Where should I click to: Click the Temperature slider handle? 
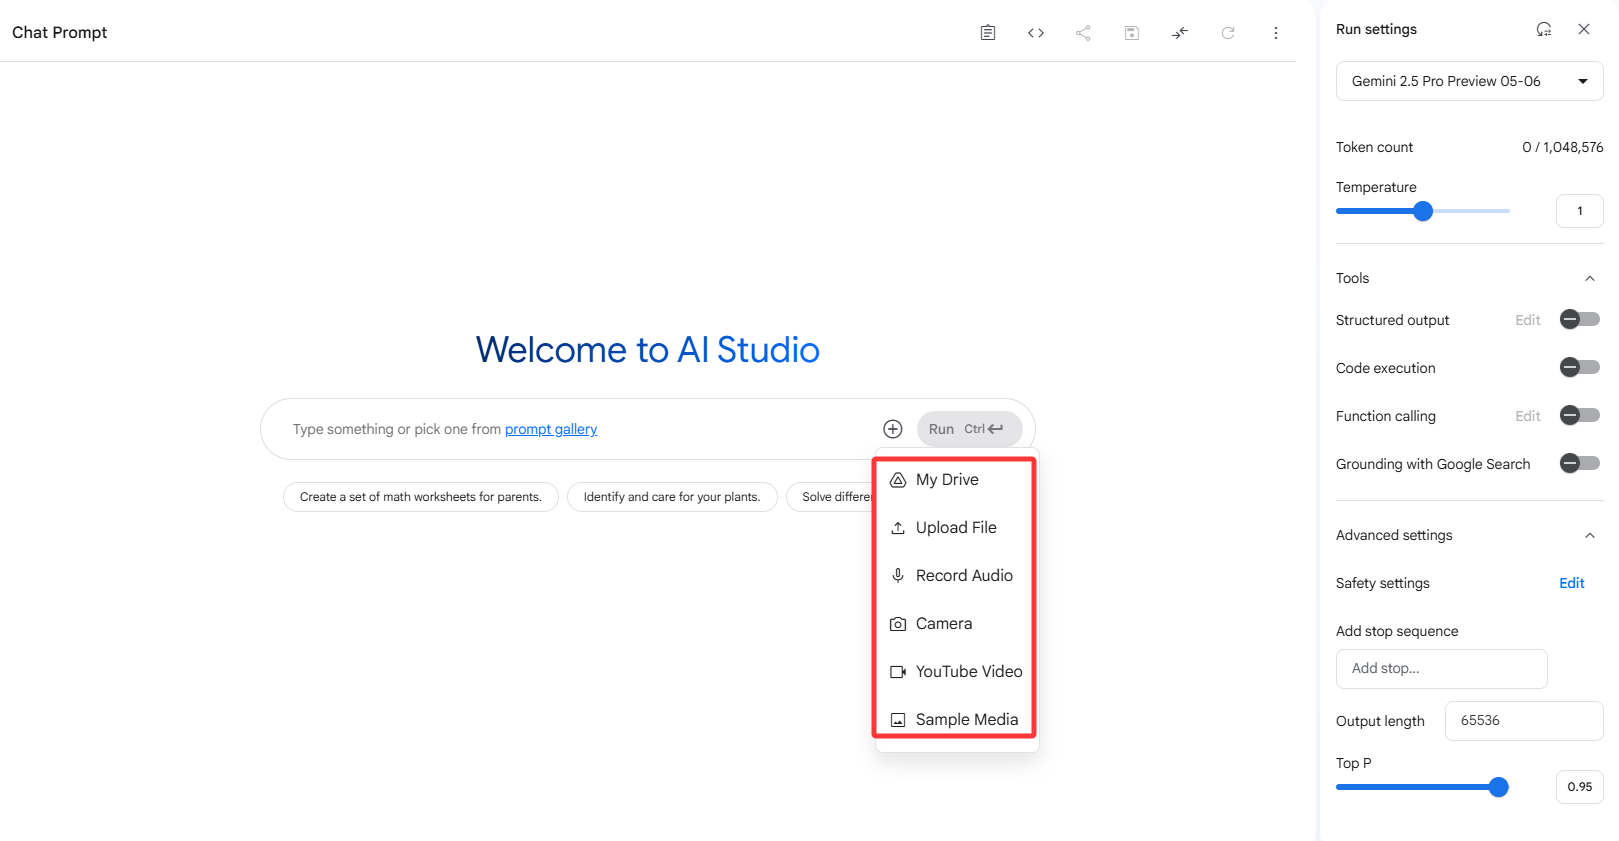click(x=1423, y=211)
